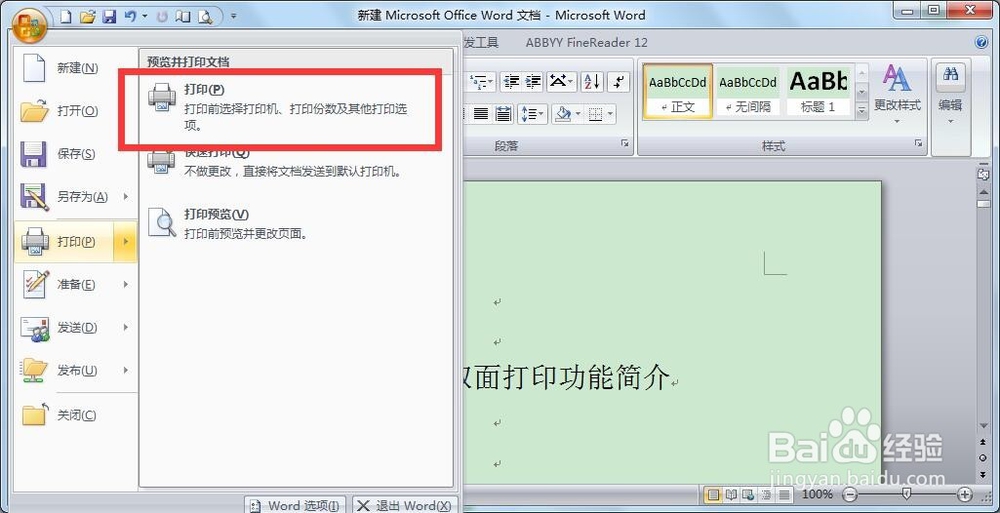Open the ABBYY FineReader 12 ribbon tab
This screenshot has height=513, width=1000.
click(x=587, y=43)
